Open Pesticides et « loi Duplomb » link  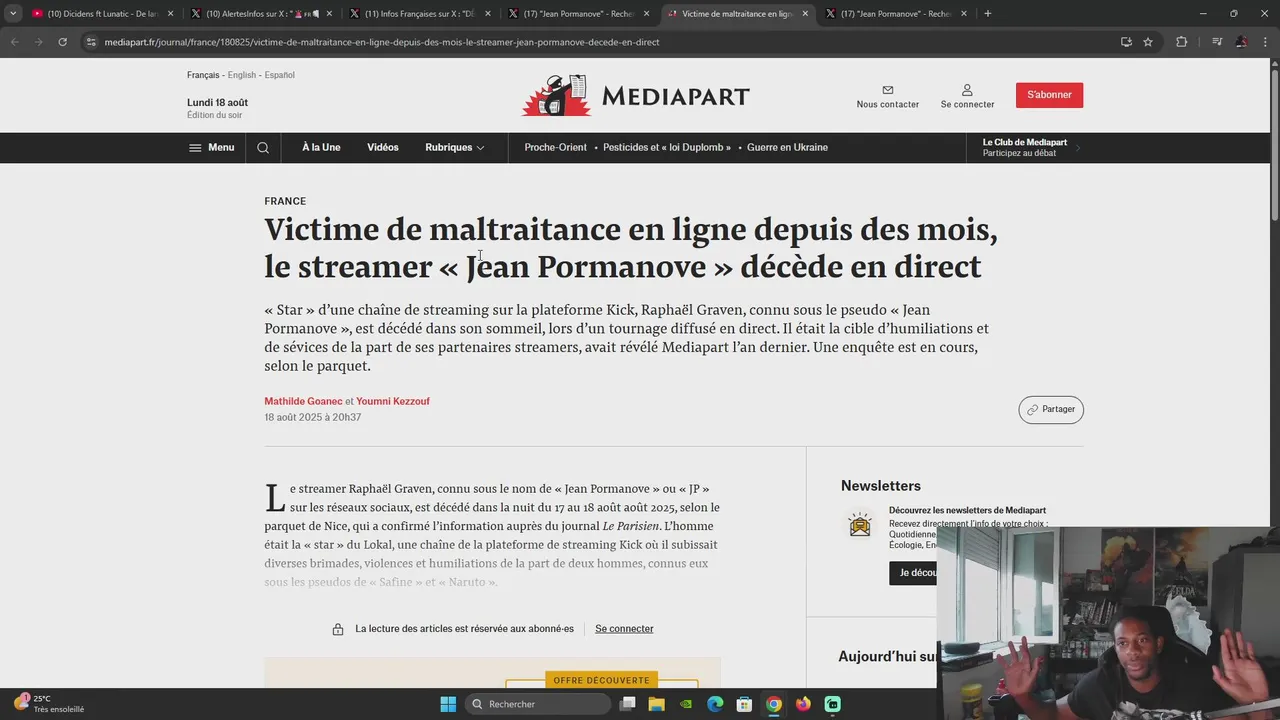pyautogui.click(x=668, y=147)
